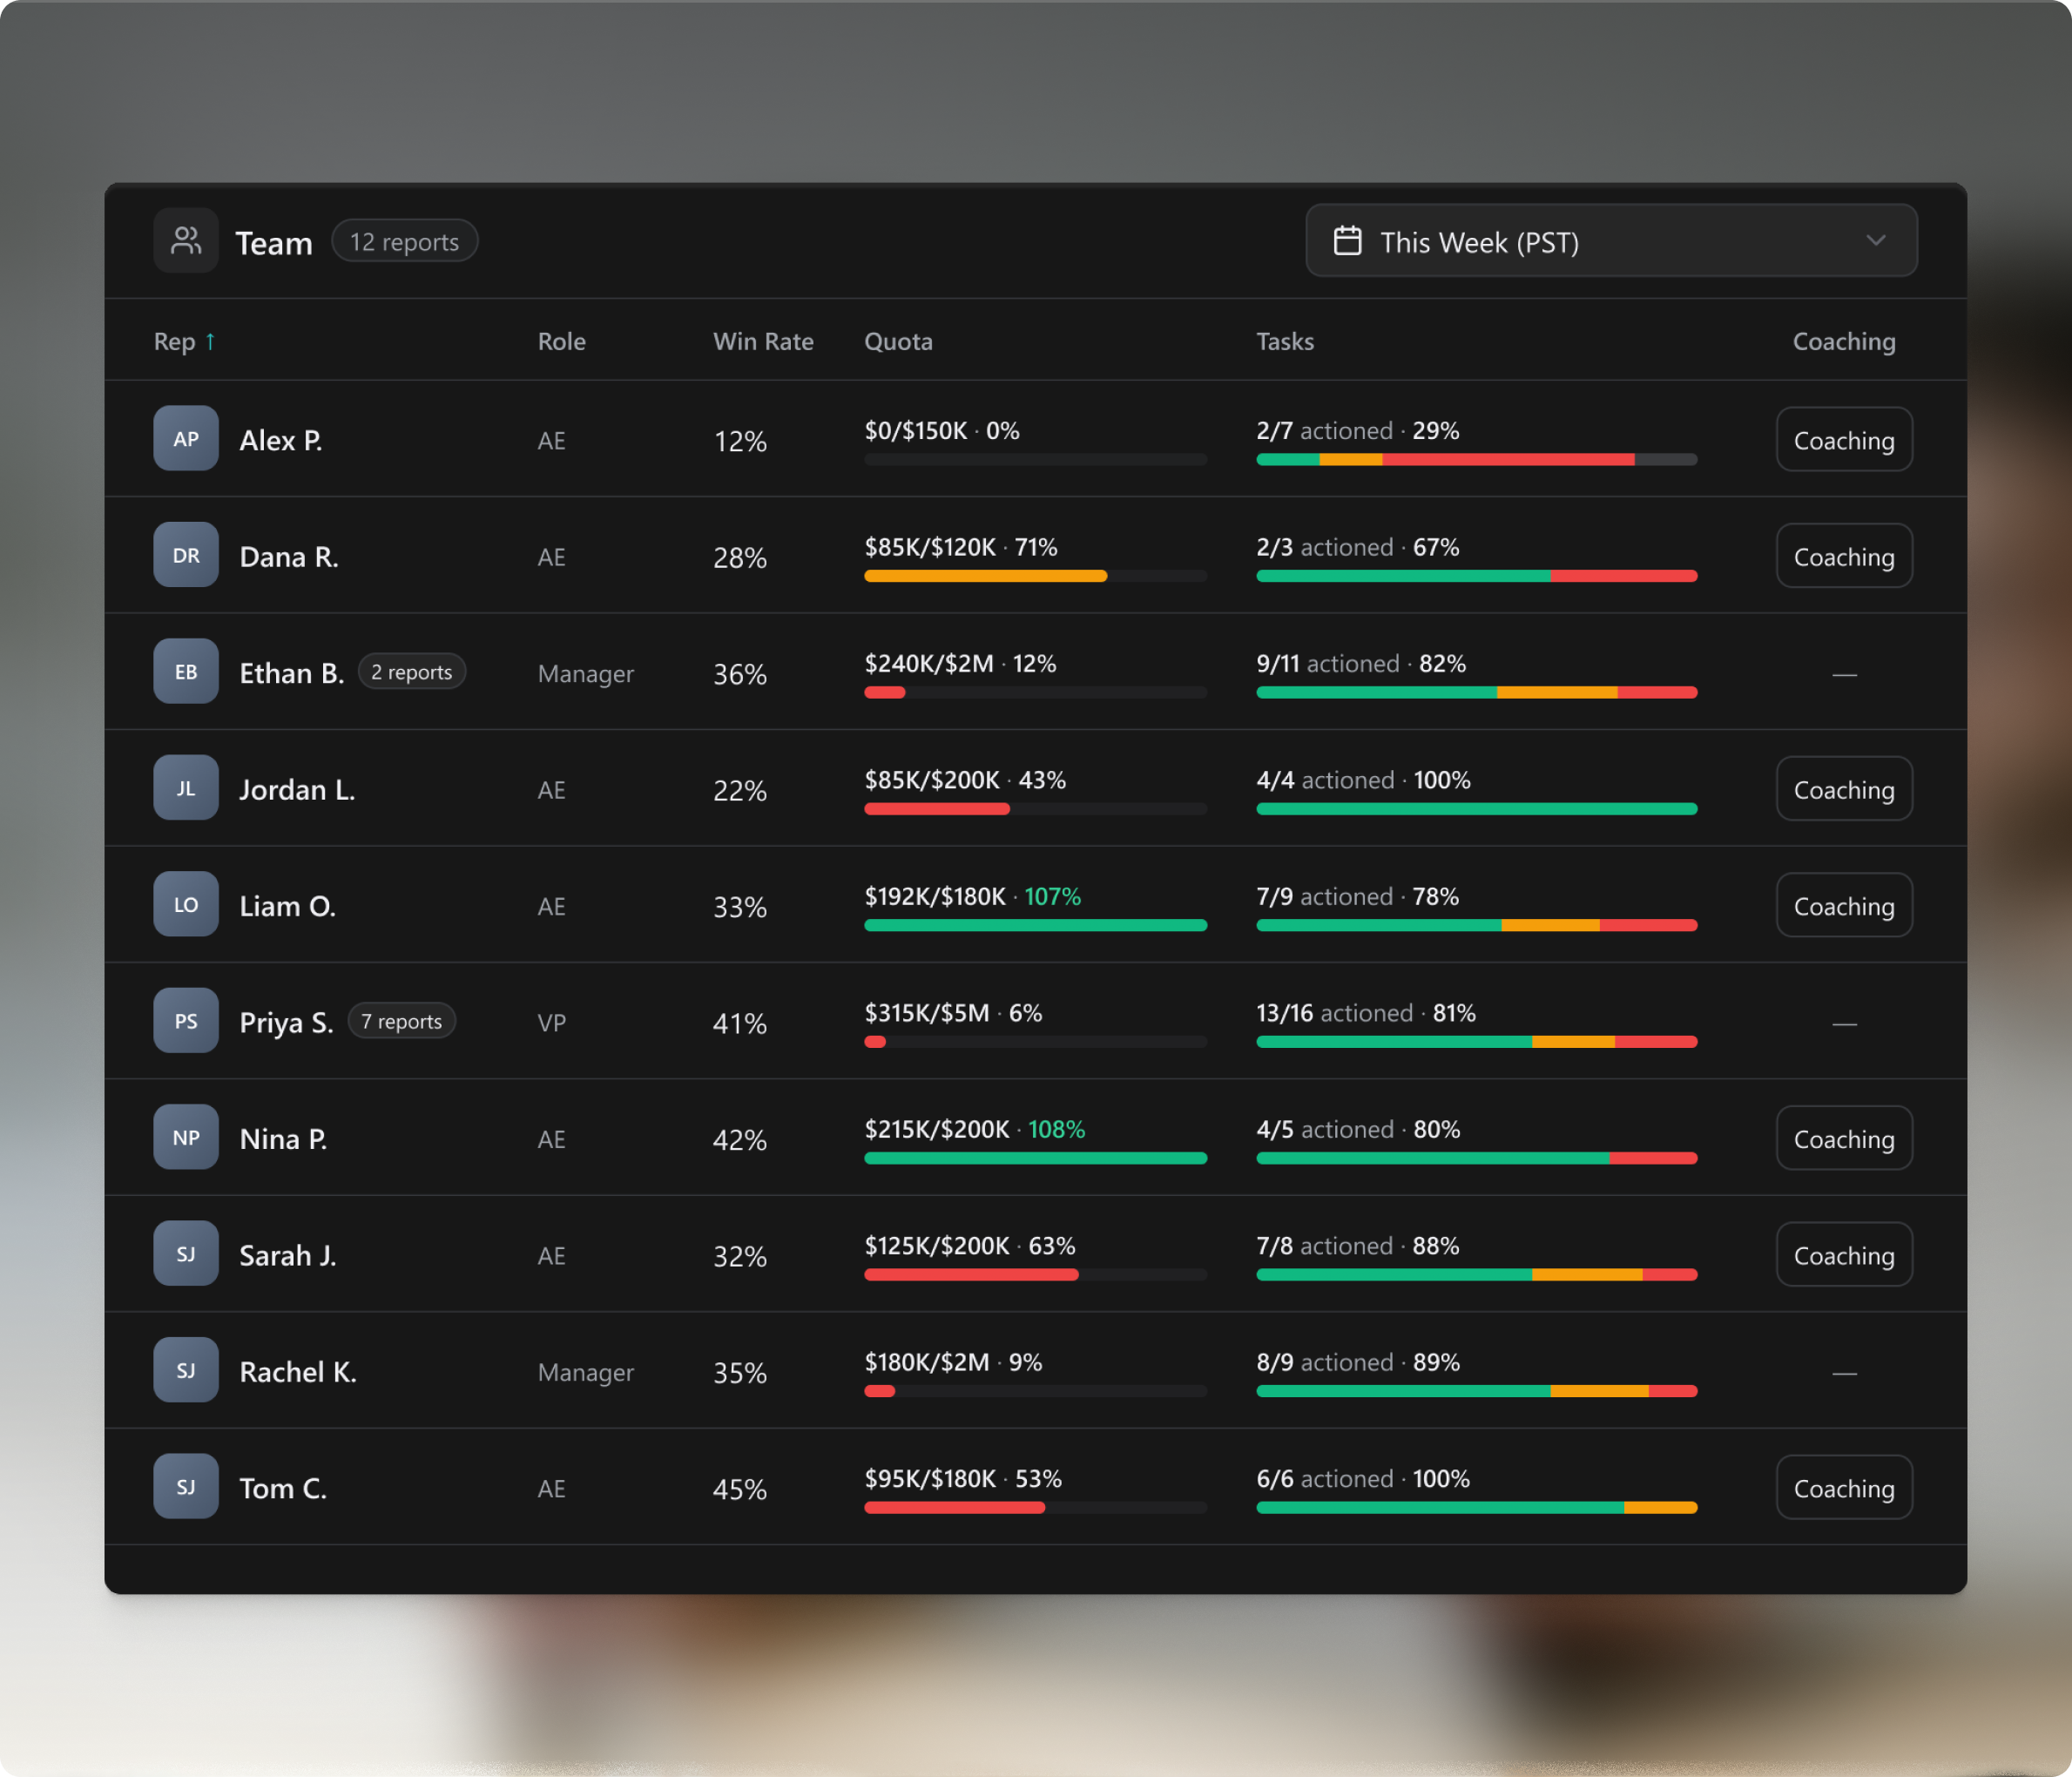Click the NP avatar for Nina P.
2072x1777 pixels.
[186, 1137]
